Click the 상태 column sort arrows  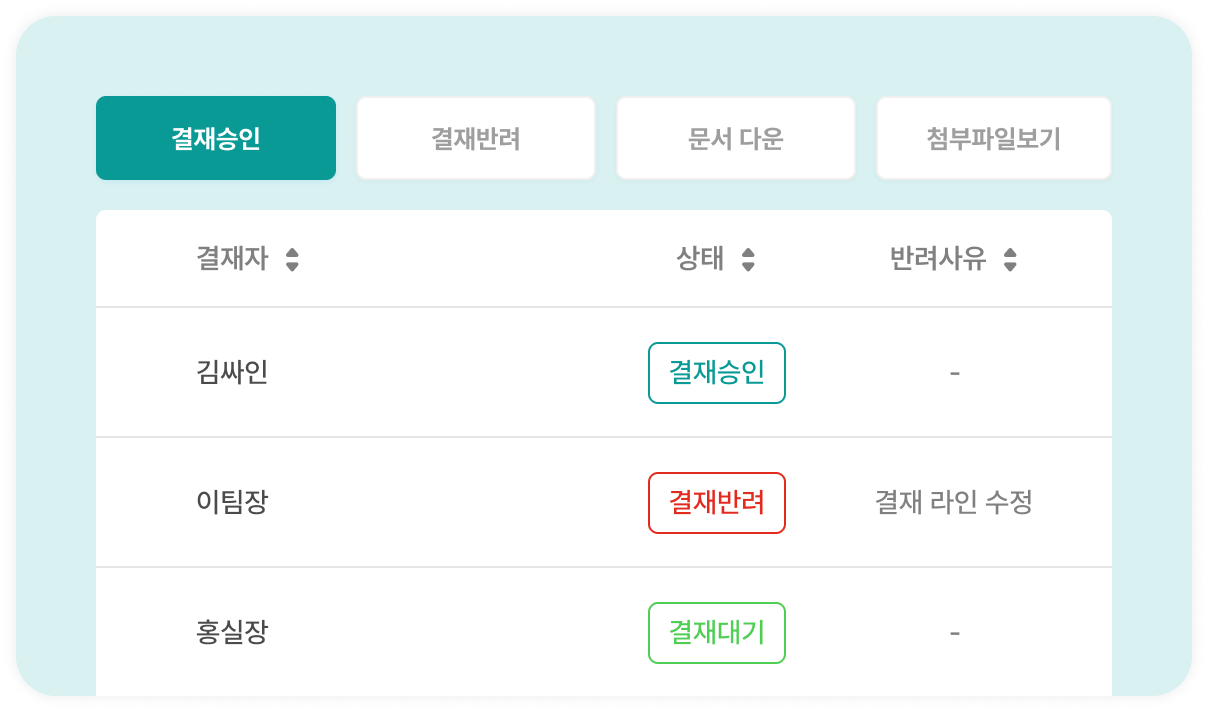point(746,258)
